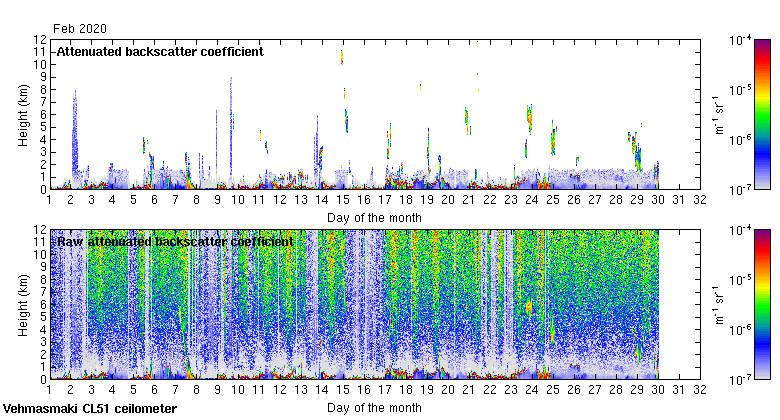Click the 3 km tick on the lower height axis
The height and width of the screenshot is (420, 780).
coord(43,342)
